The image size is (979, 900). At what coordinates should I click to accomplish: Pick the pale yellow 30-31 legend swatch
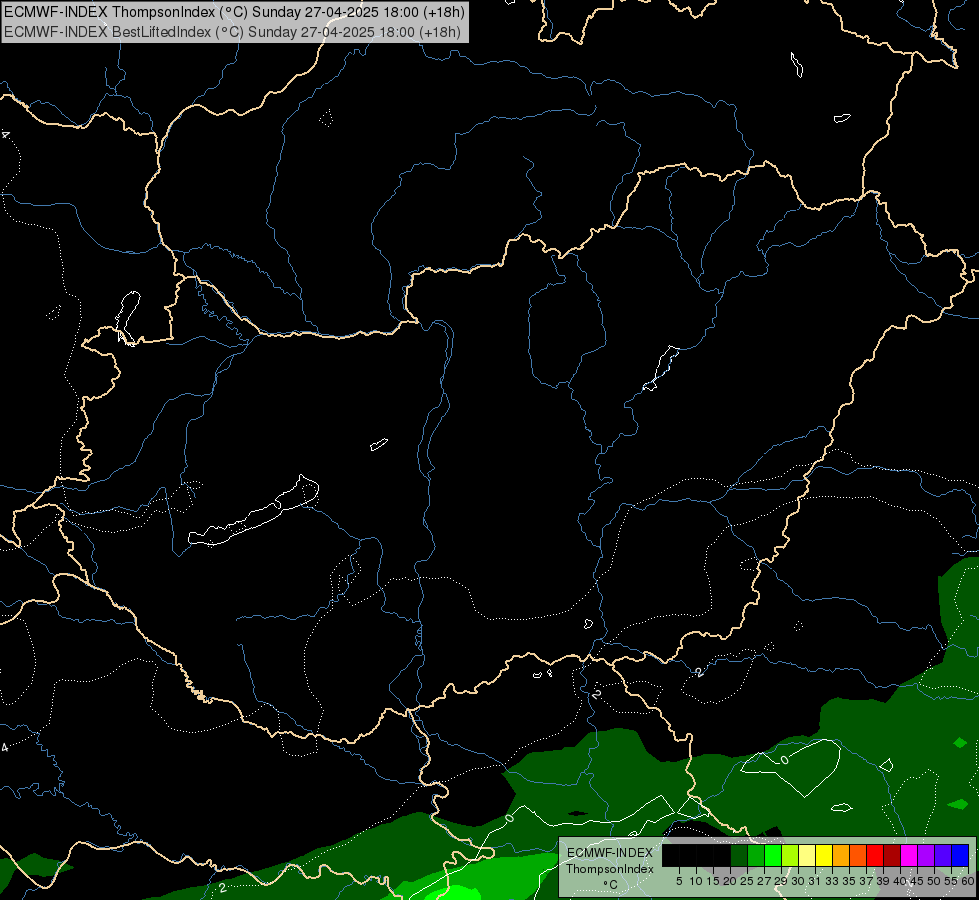click(807, 855)
